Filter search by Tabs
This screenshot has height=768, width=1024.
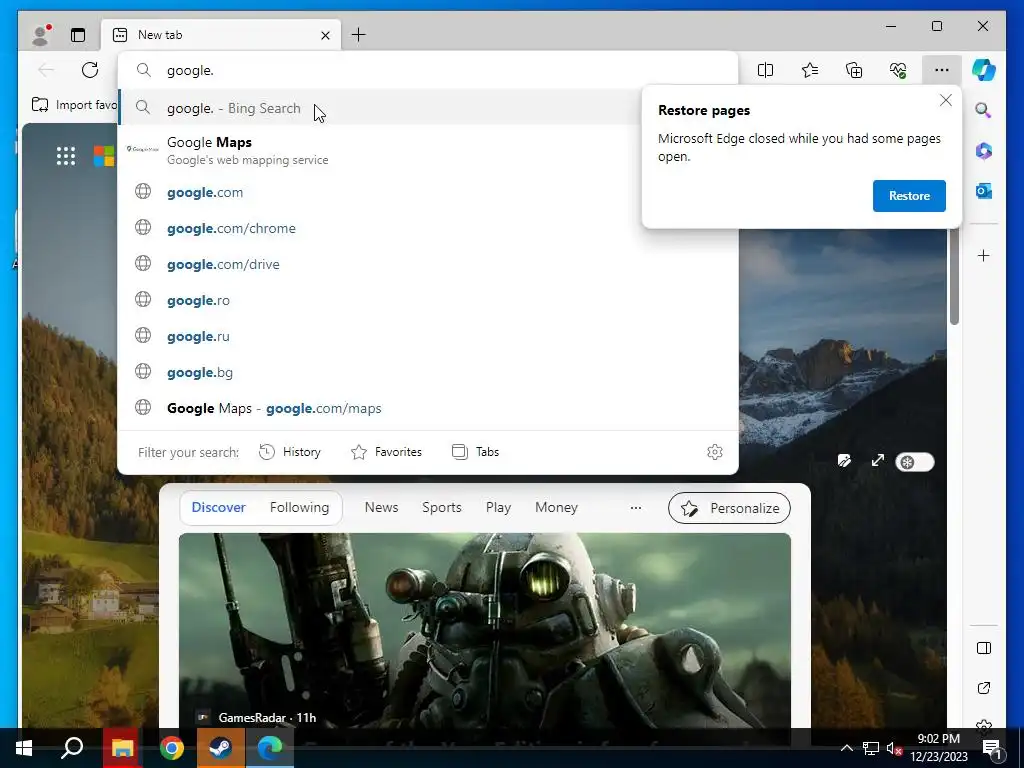pyautogui.click(x=475, y=452)
